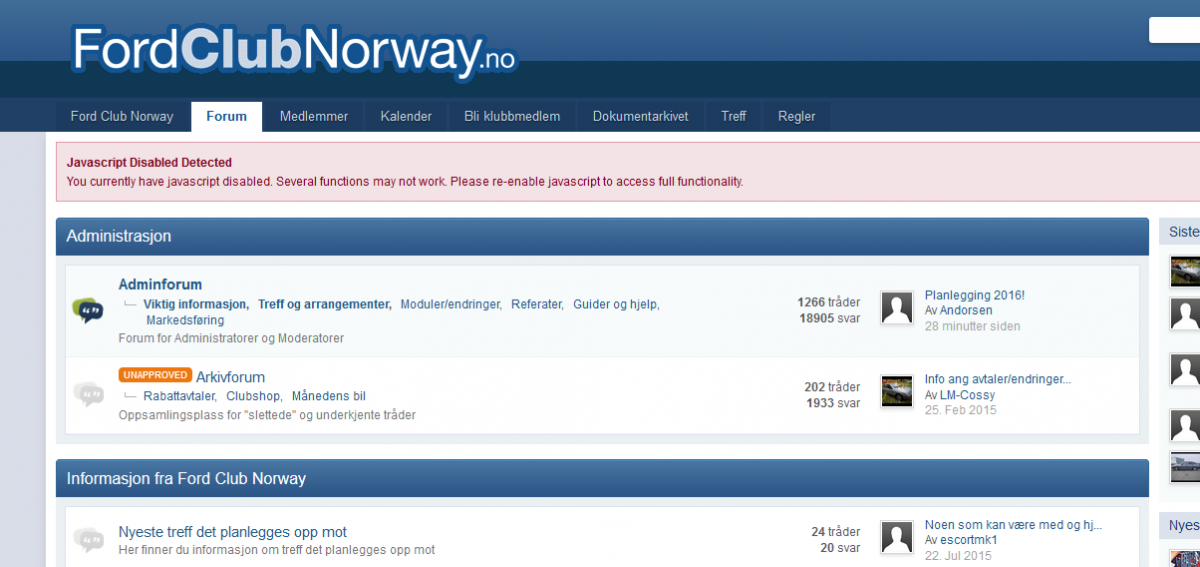1200x567 pixels.
Task: Open the Referater subforum
Action: pyautogui.click(x=537, y=304)
